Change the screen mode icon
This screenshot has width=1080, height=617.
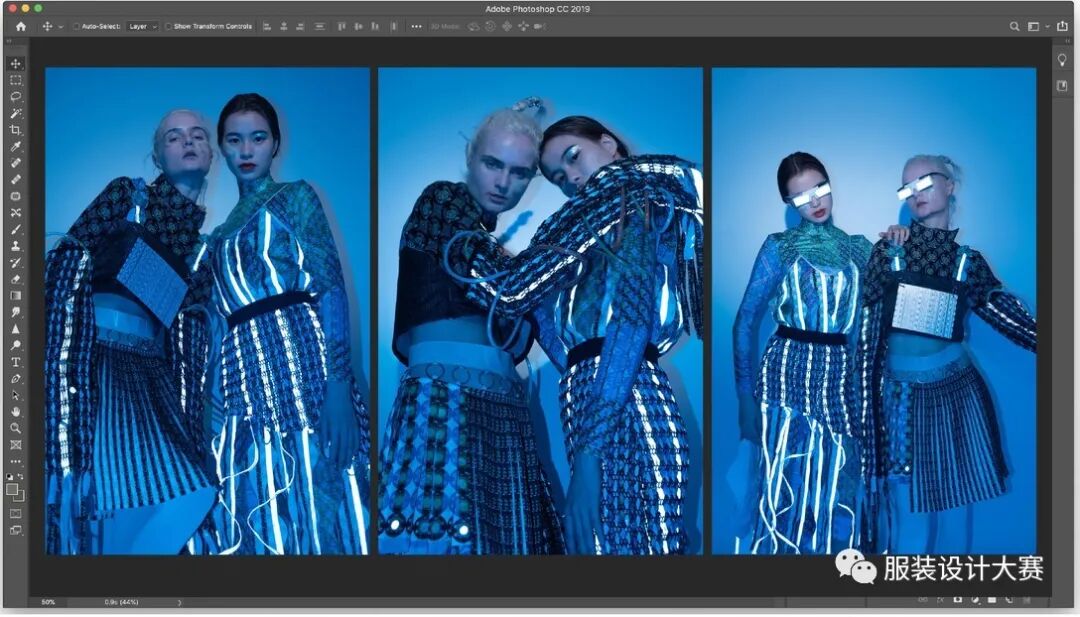pyautogui.click(x=15, y=530)
